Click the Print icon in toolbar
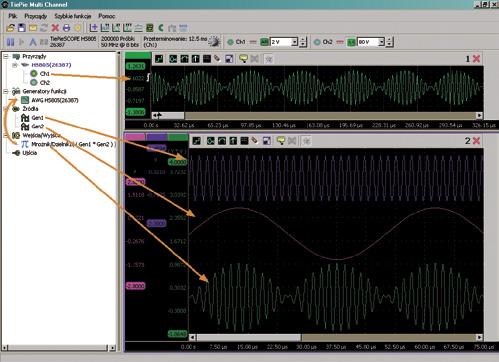The width and height of the screenshot is (499, 362). (x=66, y=28)
